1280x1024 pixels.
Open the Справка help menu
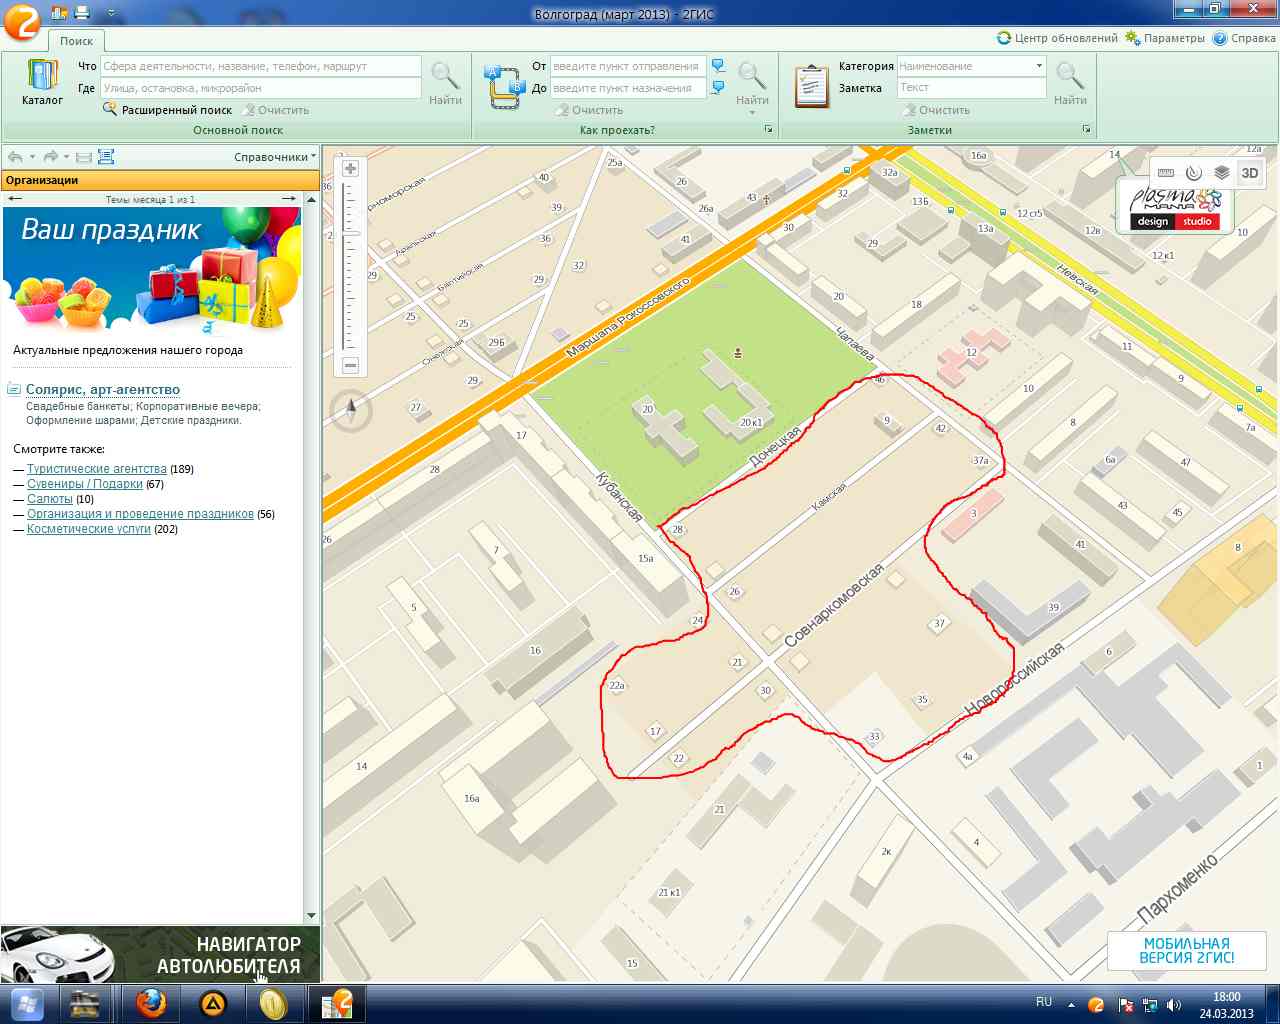coord(1244,38)
